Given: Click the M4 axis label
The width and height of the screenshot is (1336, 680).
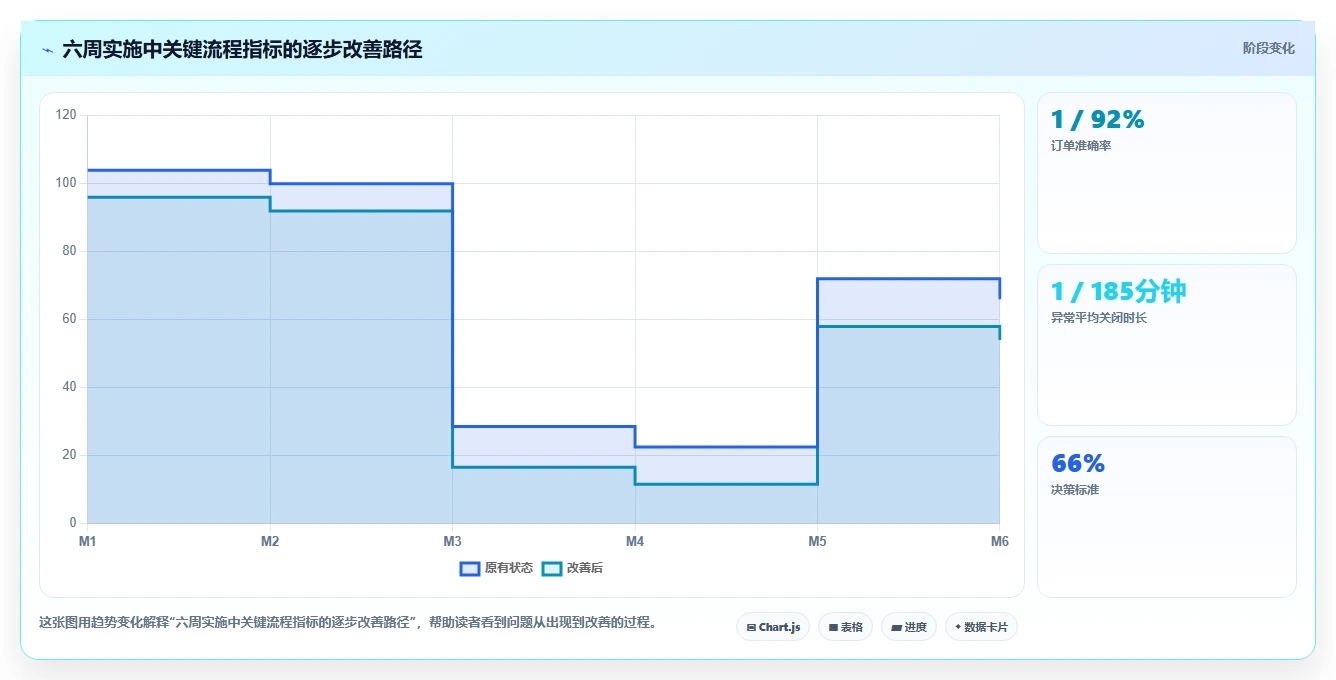Looking at the screenshot, I should click(x=635, y=541).
